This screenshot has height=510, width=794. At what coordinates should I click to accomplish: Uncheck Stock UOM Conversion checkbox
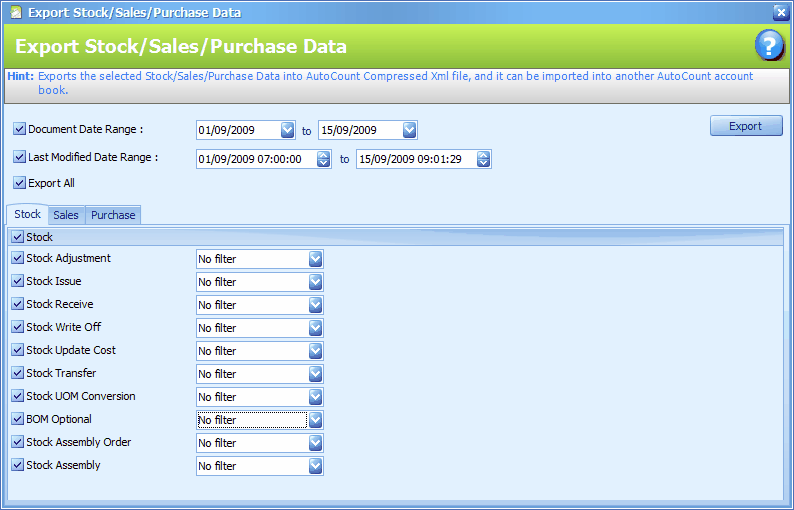coord(17,396)
